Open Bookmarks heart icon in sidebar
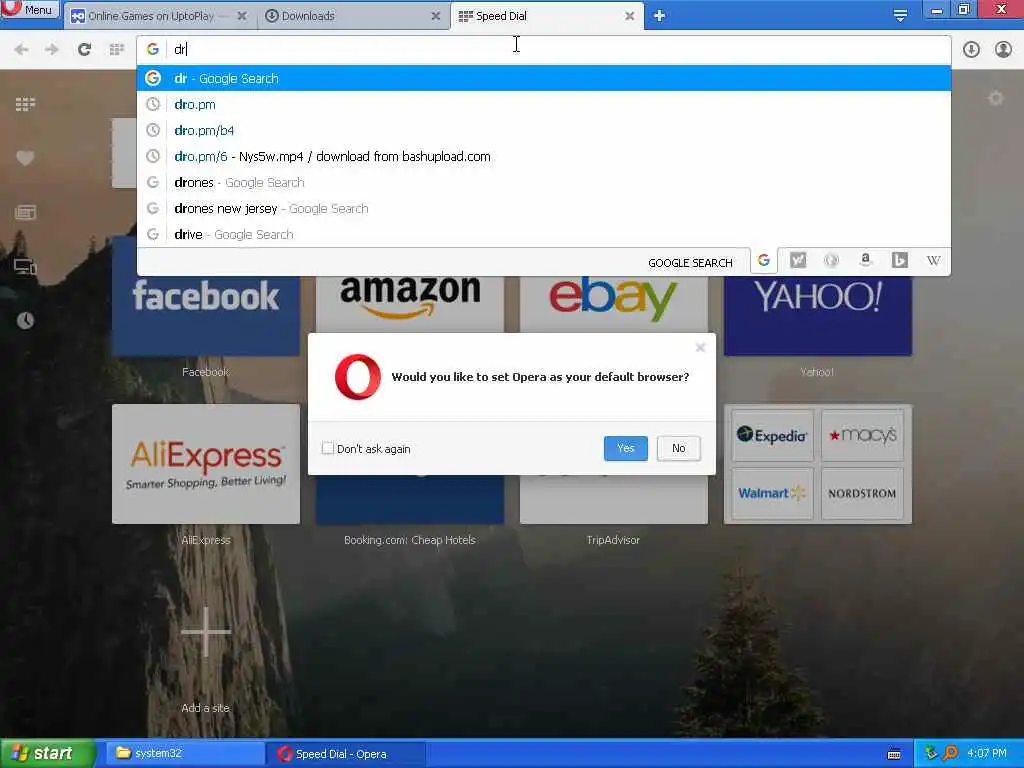 25,158
